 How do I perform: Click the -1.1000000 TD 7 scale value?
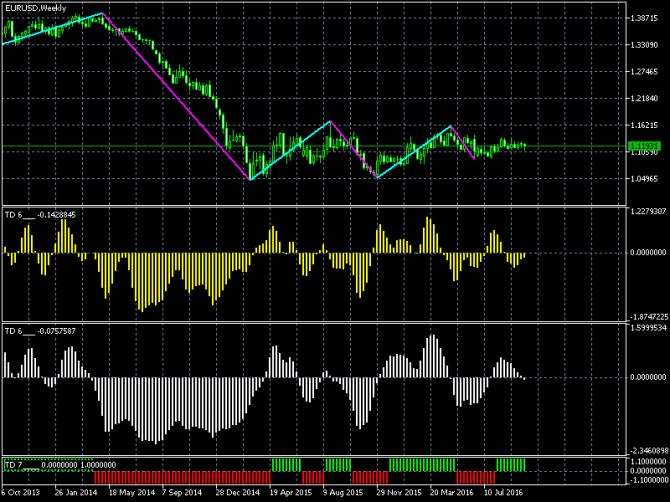(648, 480)
